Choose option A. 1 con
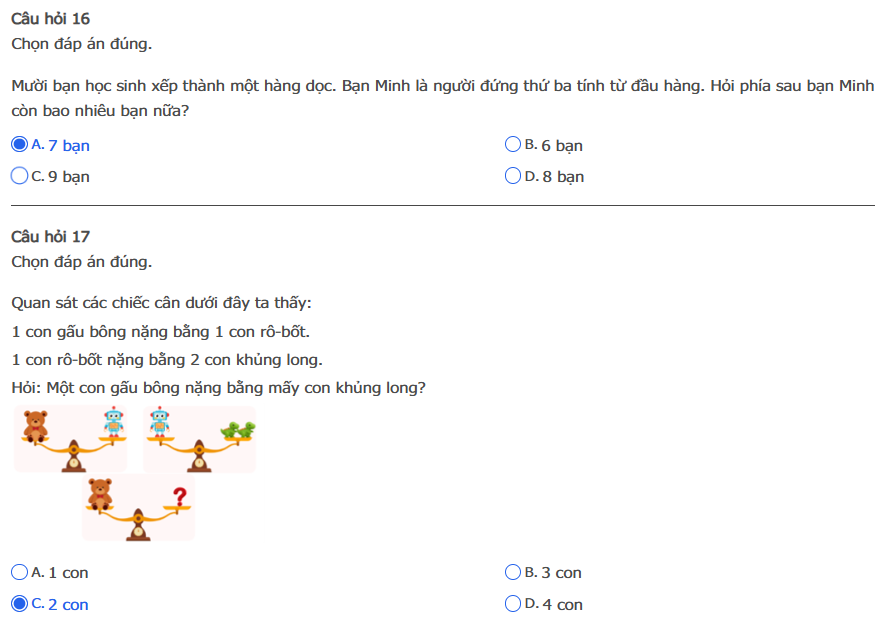The image size is (883, 626). (19, 572)
